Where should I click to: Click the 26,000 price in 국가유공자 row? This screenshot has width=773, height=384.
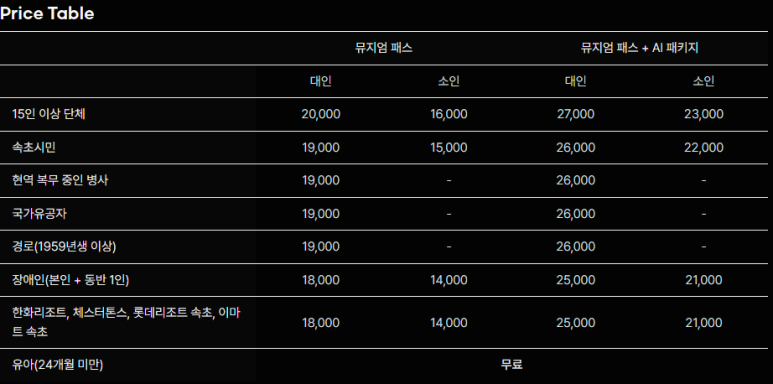tap(576, 213)
